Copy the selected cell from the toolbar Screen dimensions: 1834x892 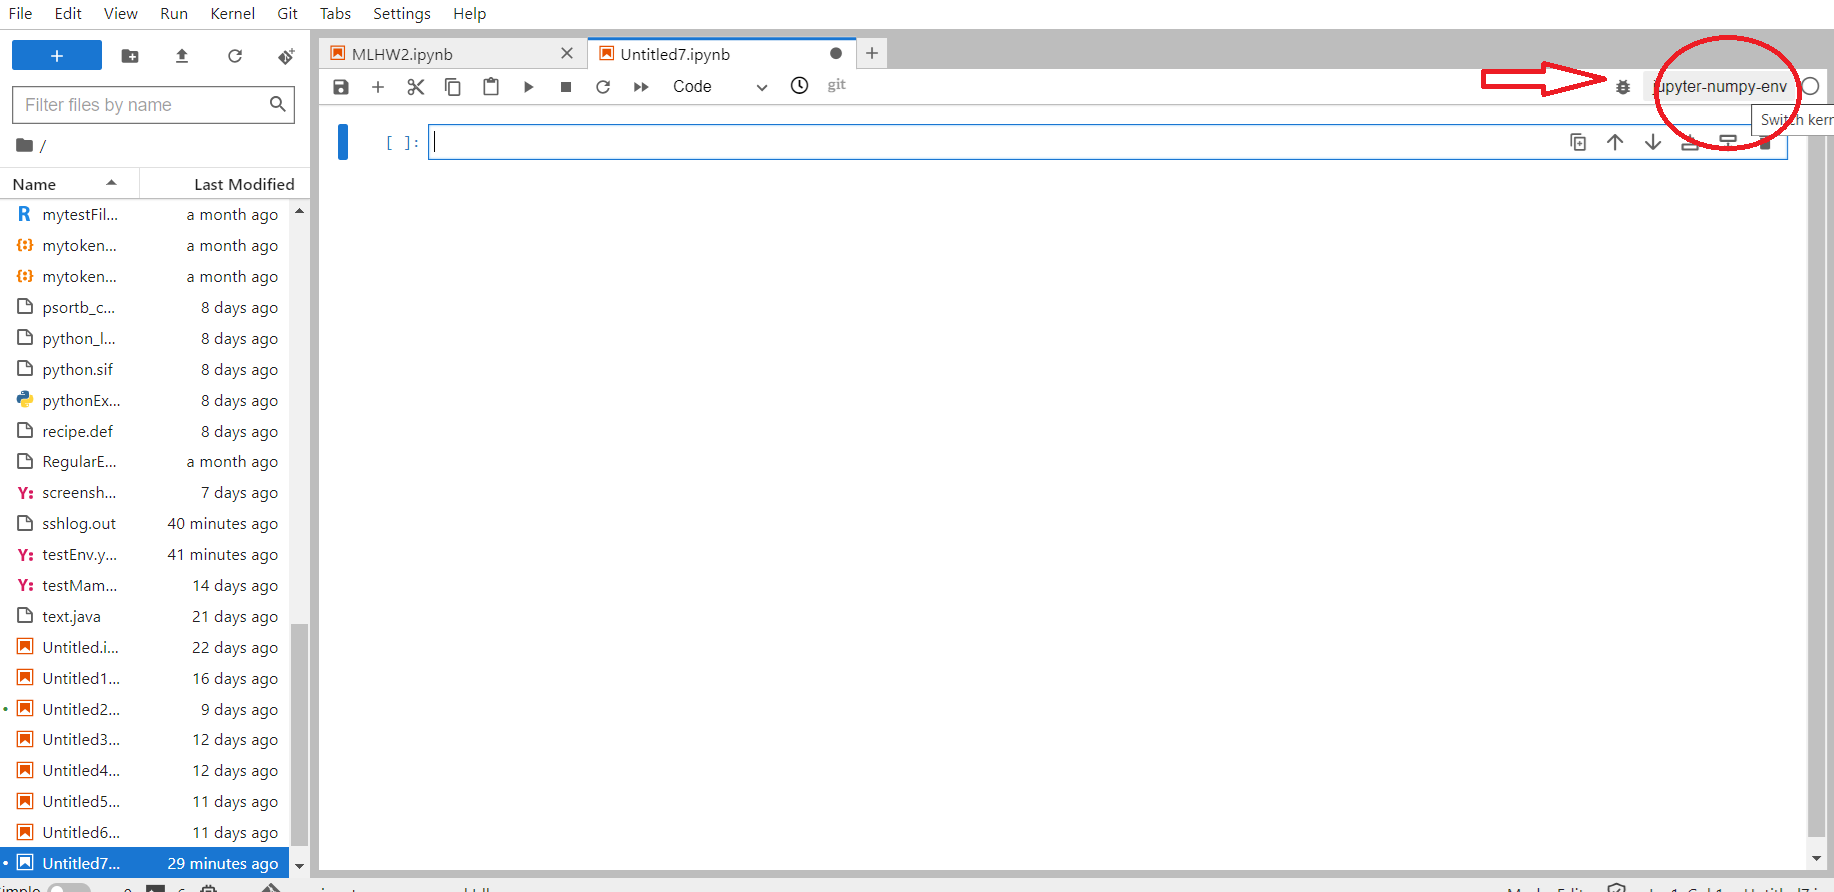453,87
